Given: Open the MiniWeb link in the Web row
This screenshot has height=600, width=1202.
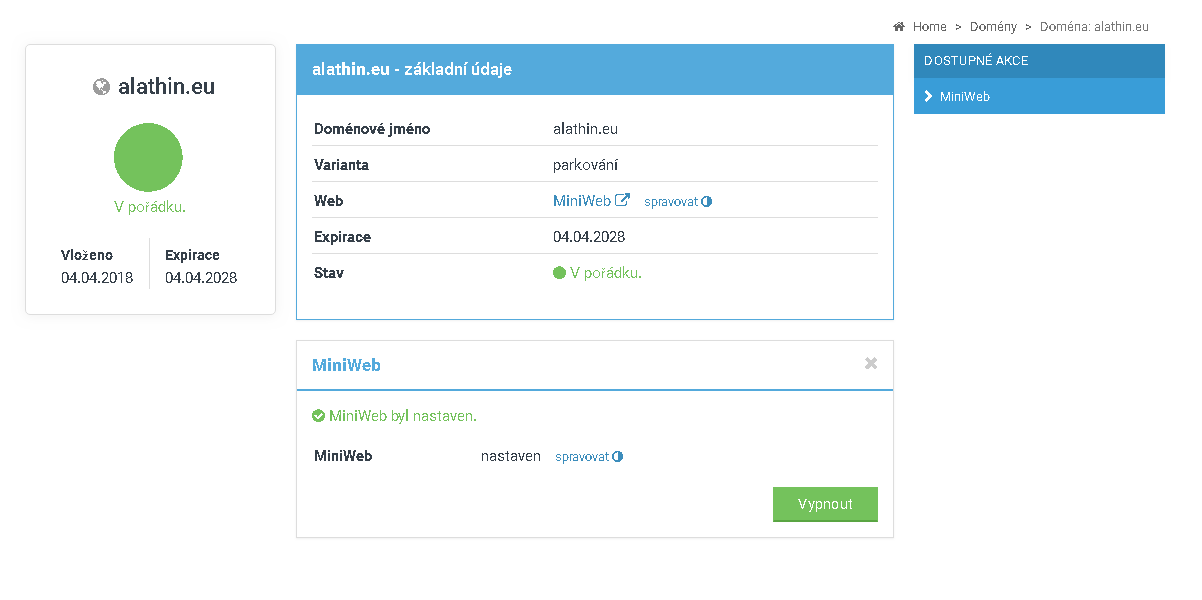Looking at the screenshot, I should tap(581, 201).
